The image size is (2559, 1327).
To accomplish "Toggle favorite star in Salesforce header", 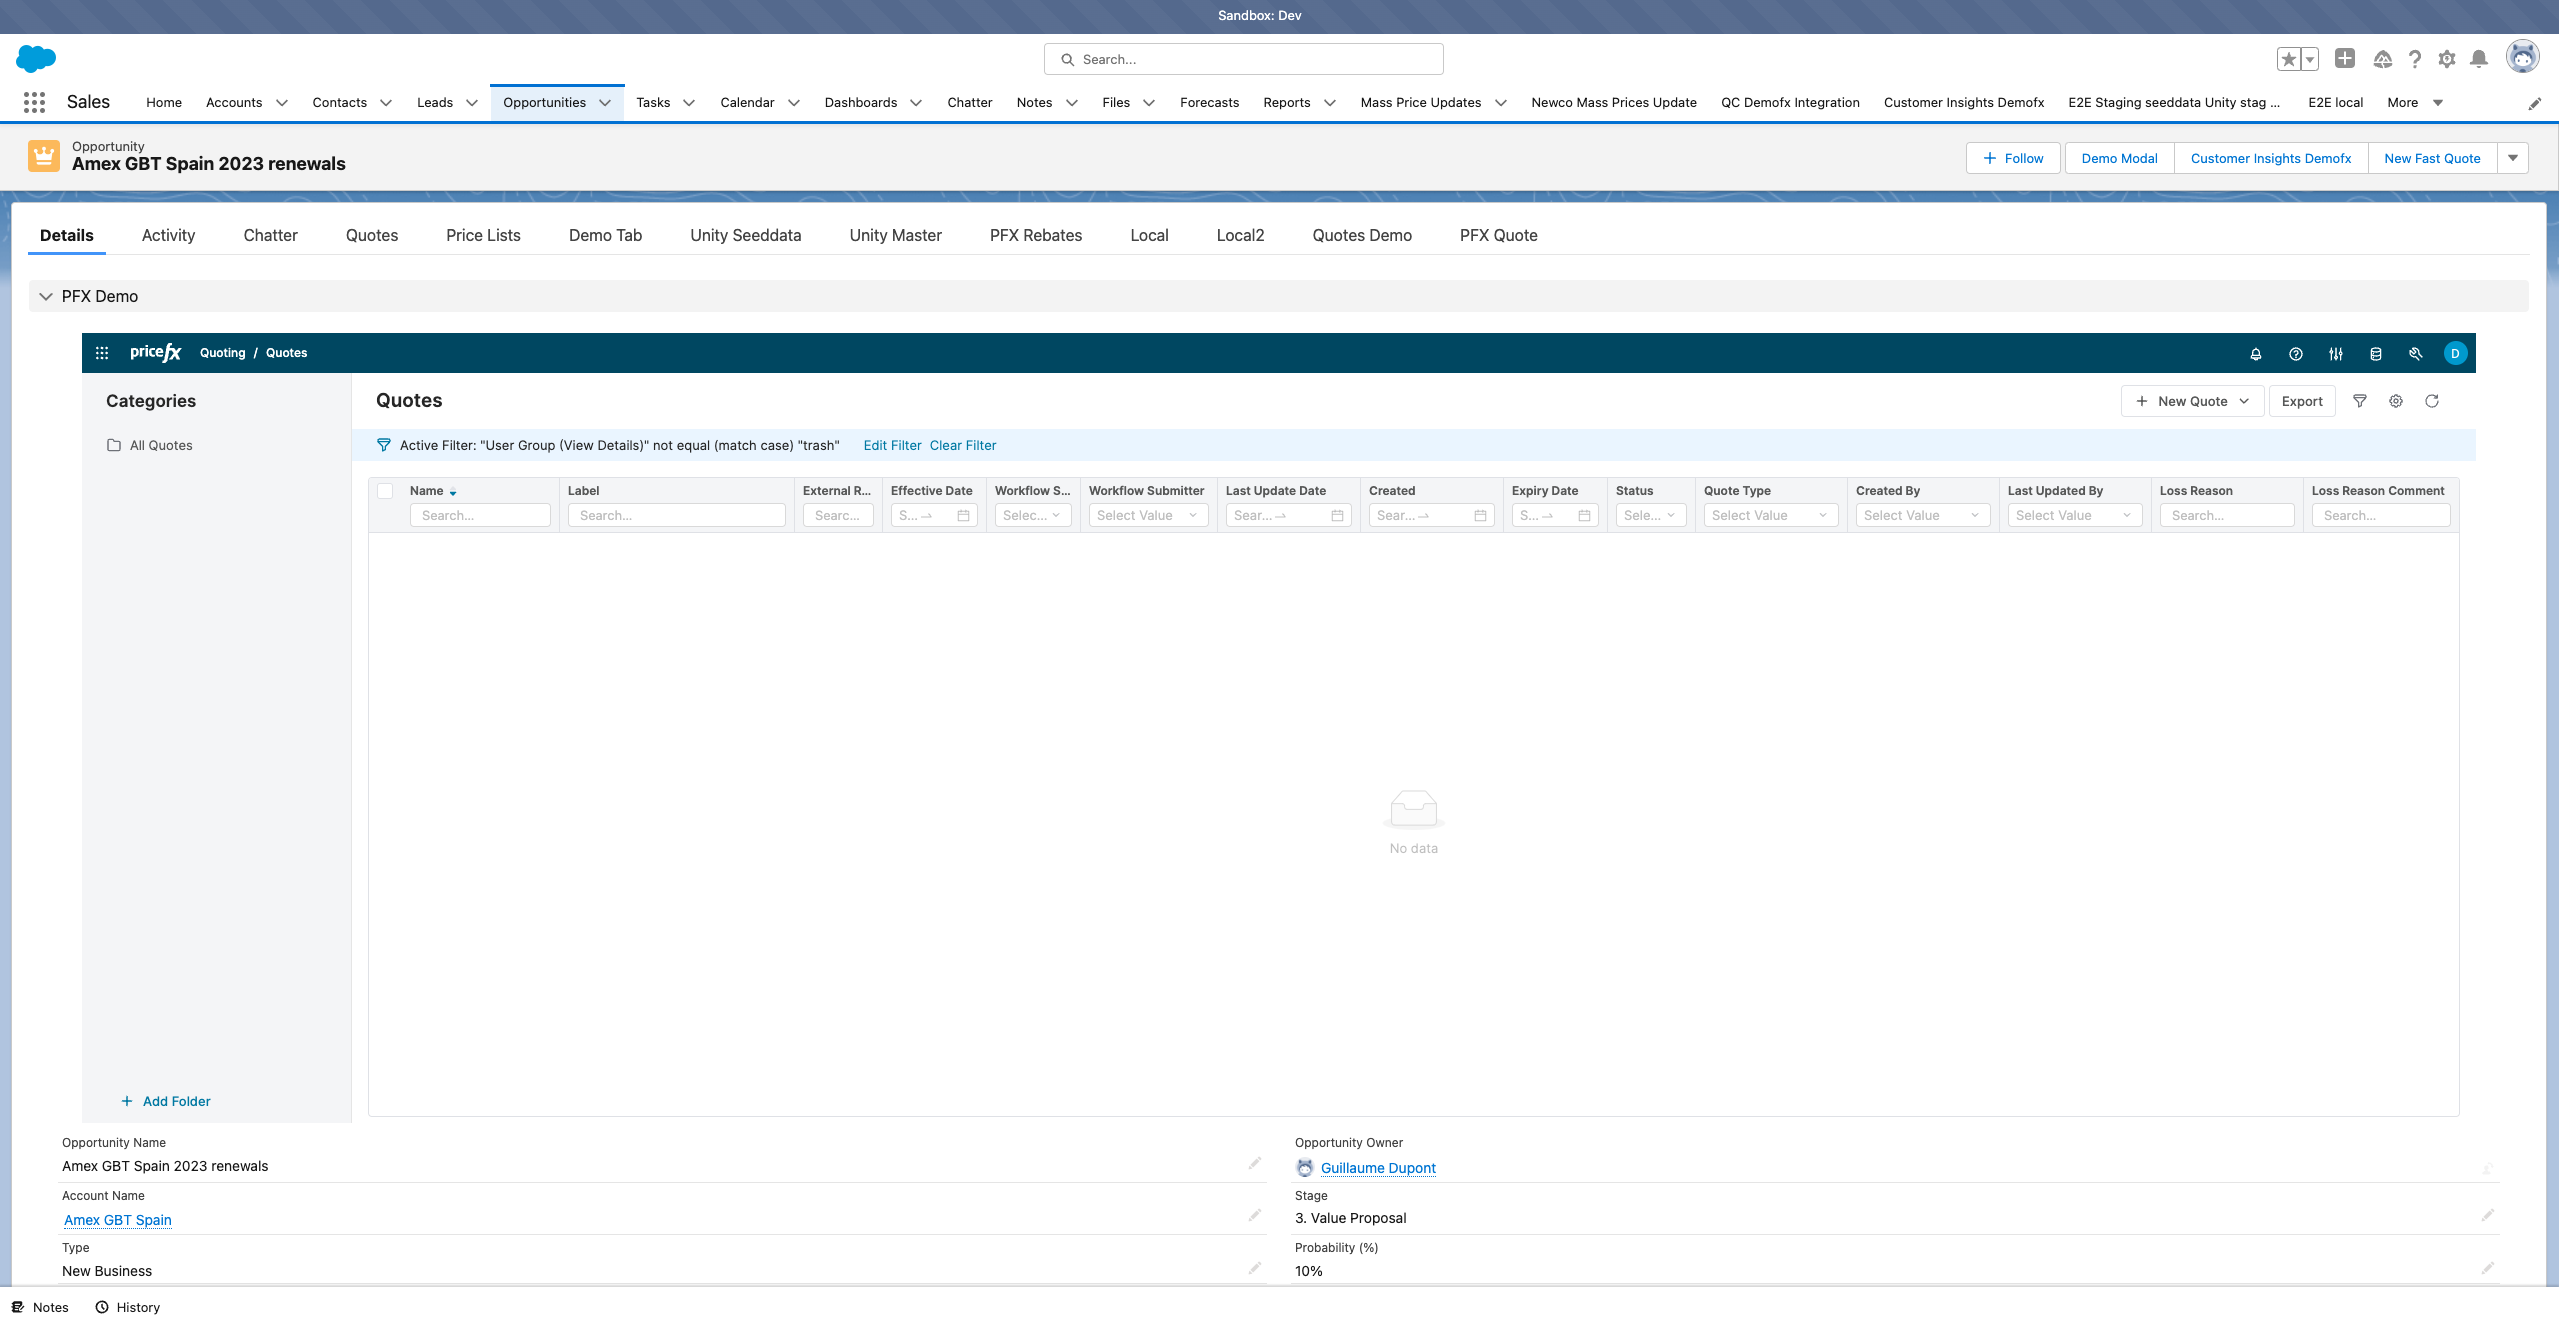I will [2289, 58].
